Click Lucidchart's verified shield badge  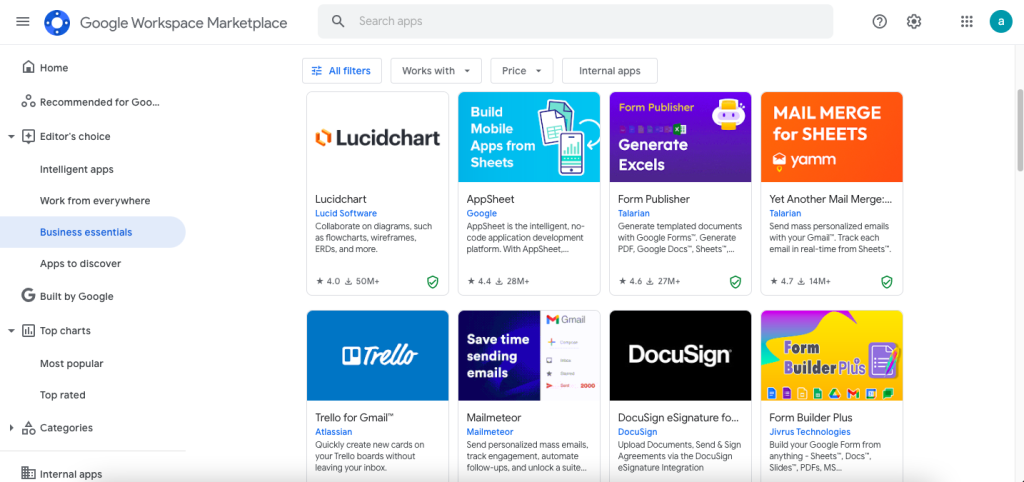tap(432, 281)
